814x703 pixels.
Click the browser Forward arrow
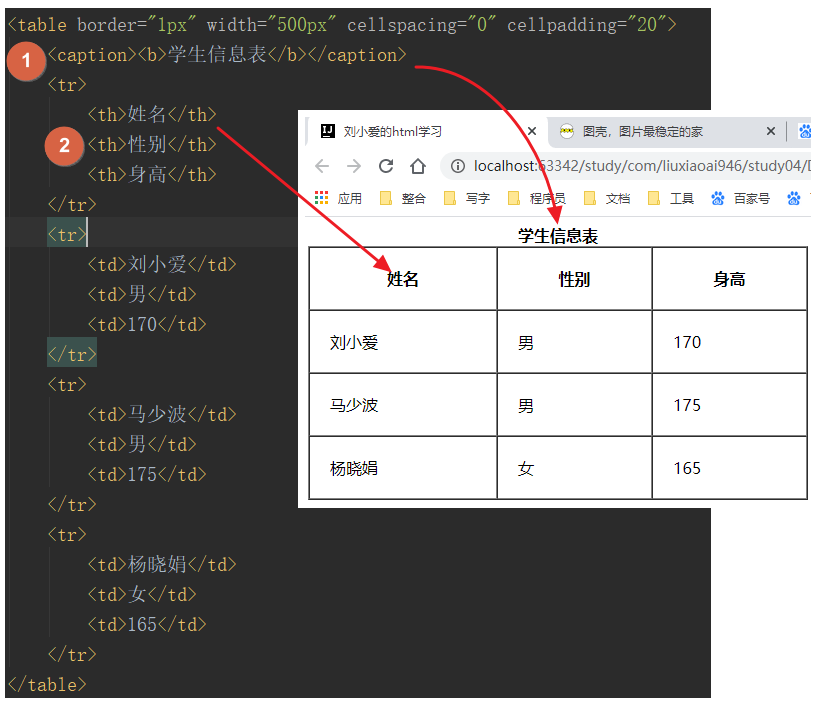pyautogui.click(x=354, y=166)
